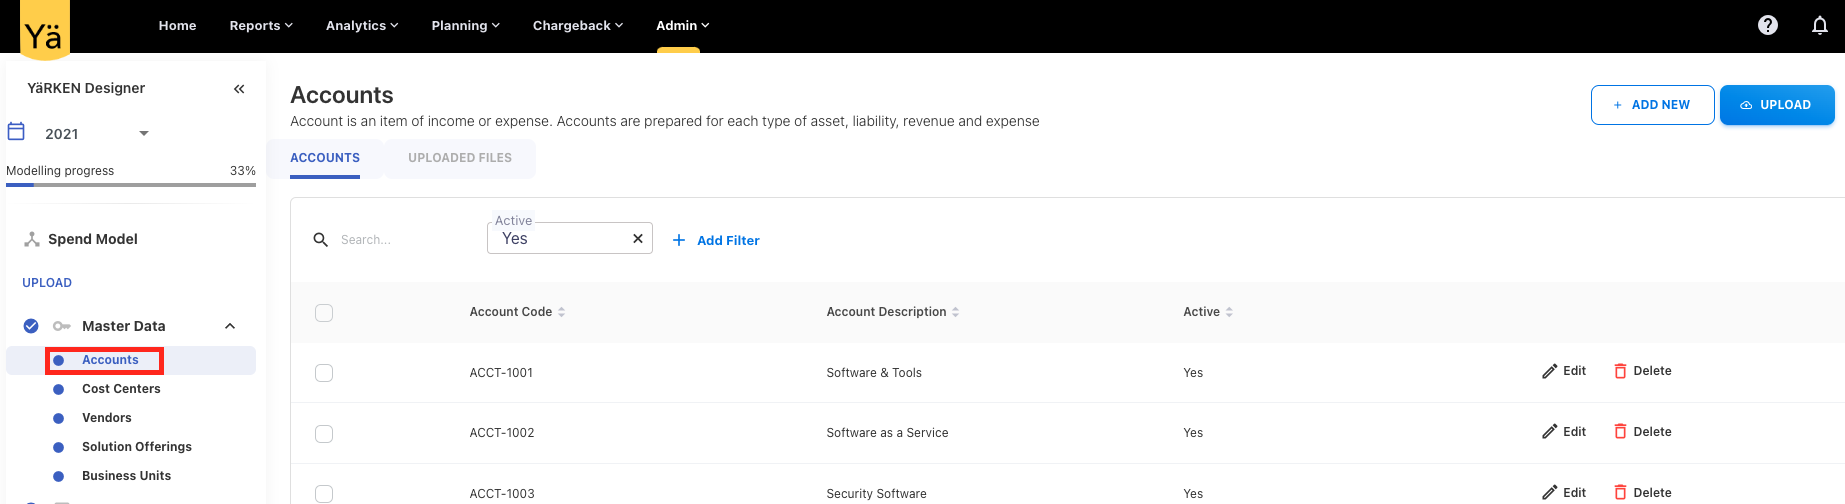
Task: Click the calendar icon beside 2021
Action: point(16,132)
